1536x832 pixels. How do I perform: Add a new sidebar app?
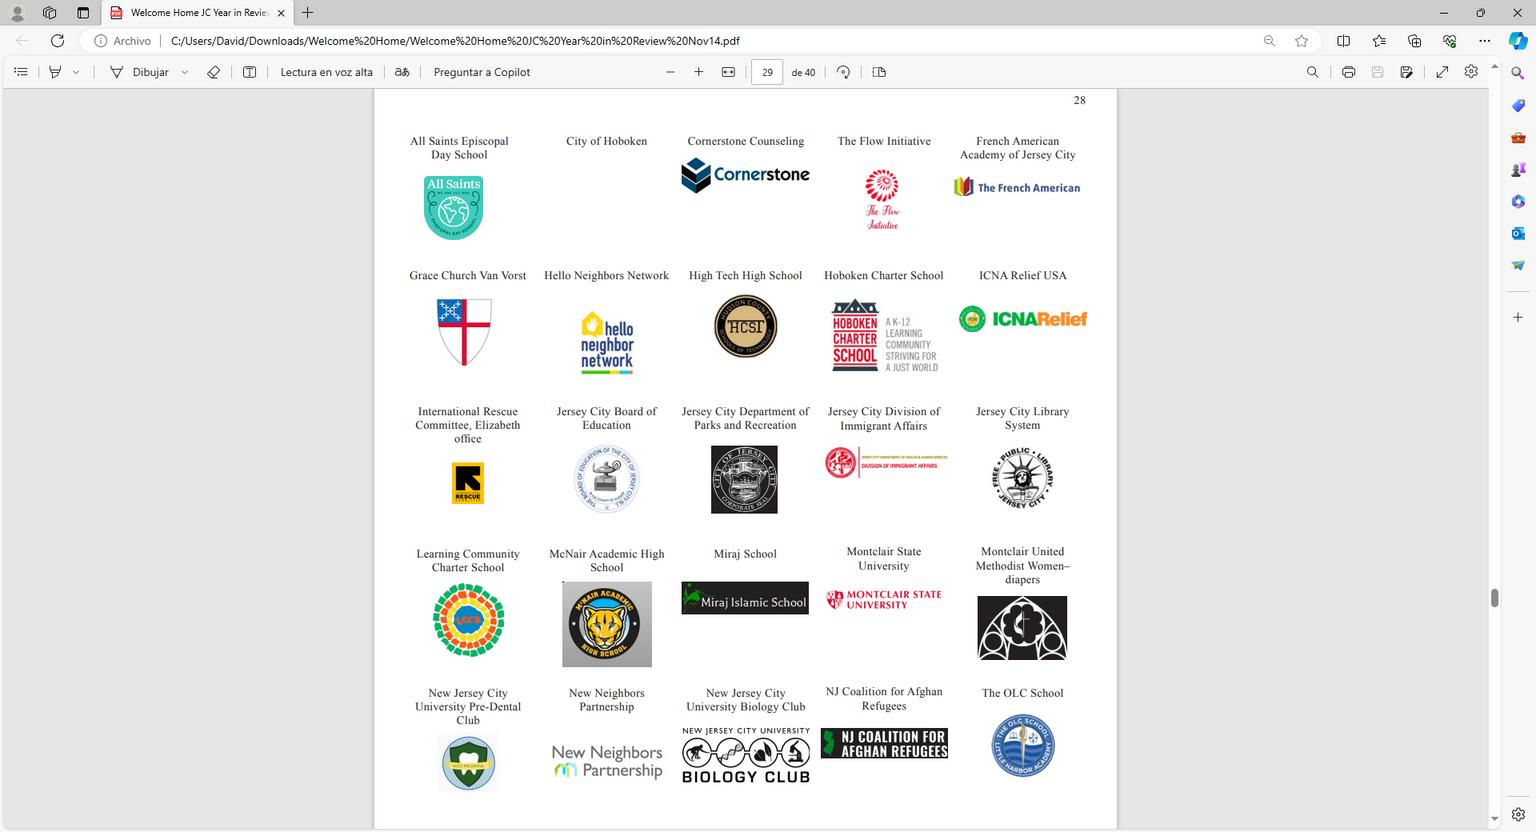1518,317
